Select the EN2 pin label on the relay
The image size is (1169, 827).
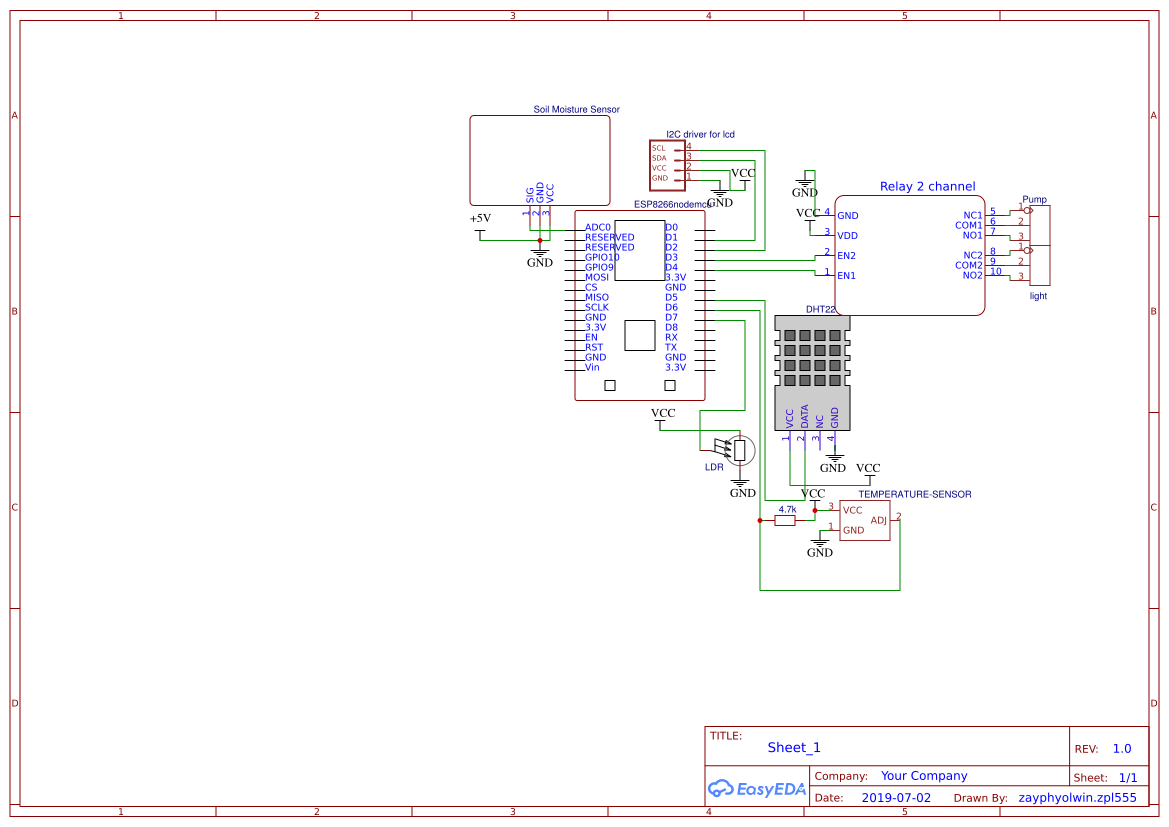click(848, 255)
